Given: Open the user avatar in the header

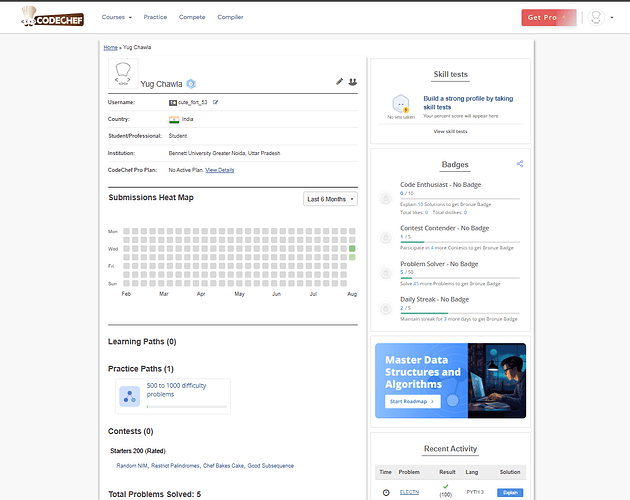Looking at the screenshot, I should (x=596, y=17).
